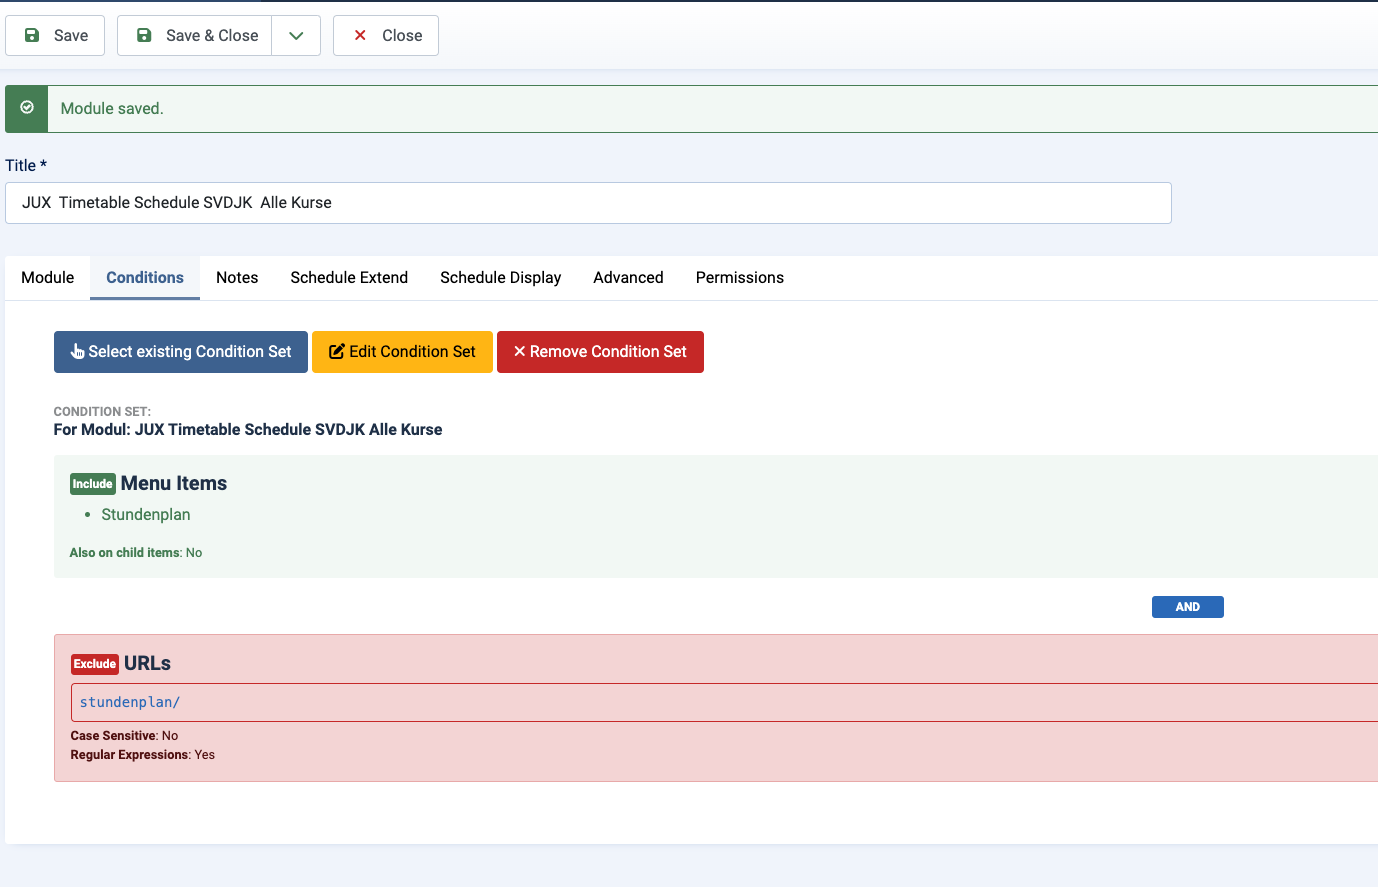Image resolution: width=1378 pixels, height=887 pixels.
Task: Click the Menu Items heading
Action: [174, 483]
